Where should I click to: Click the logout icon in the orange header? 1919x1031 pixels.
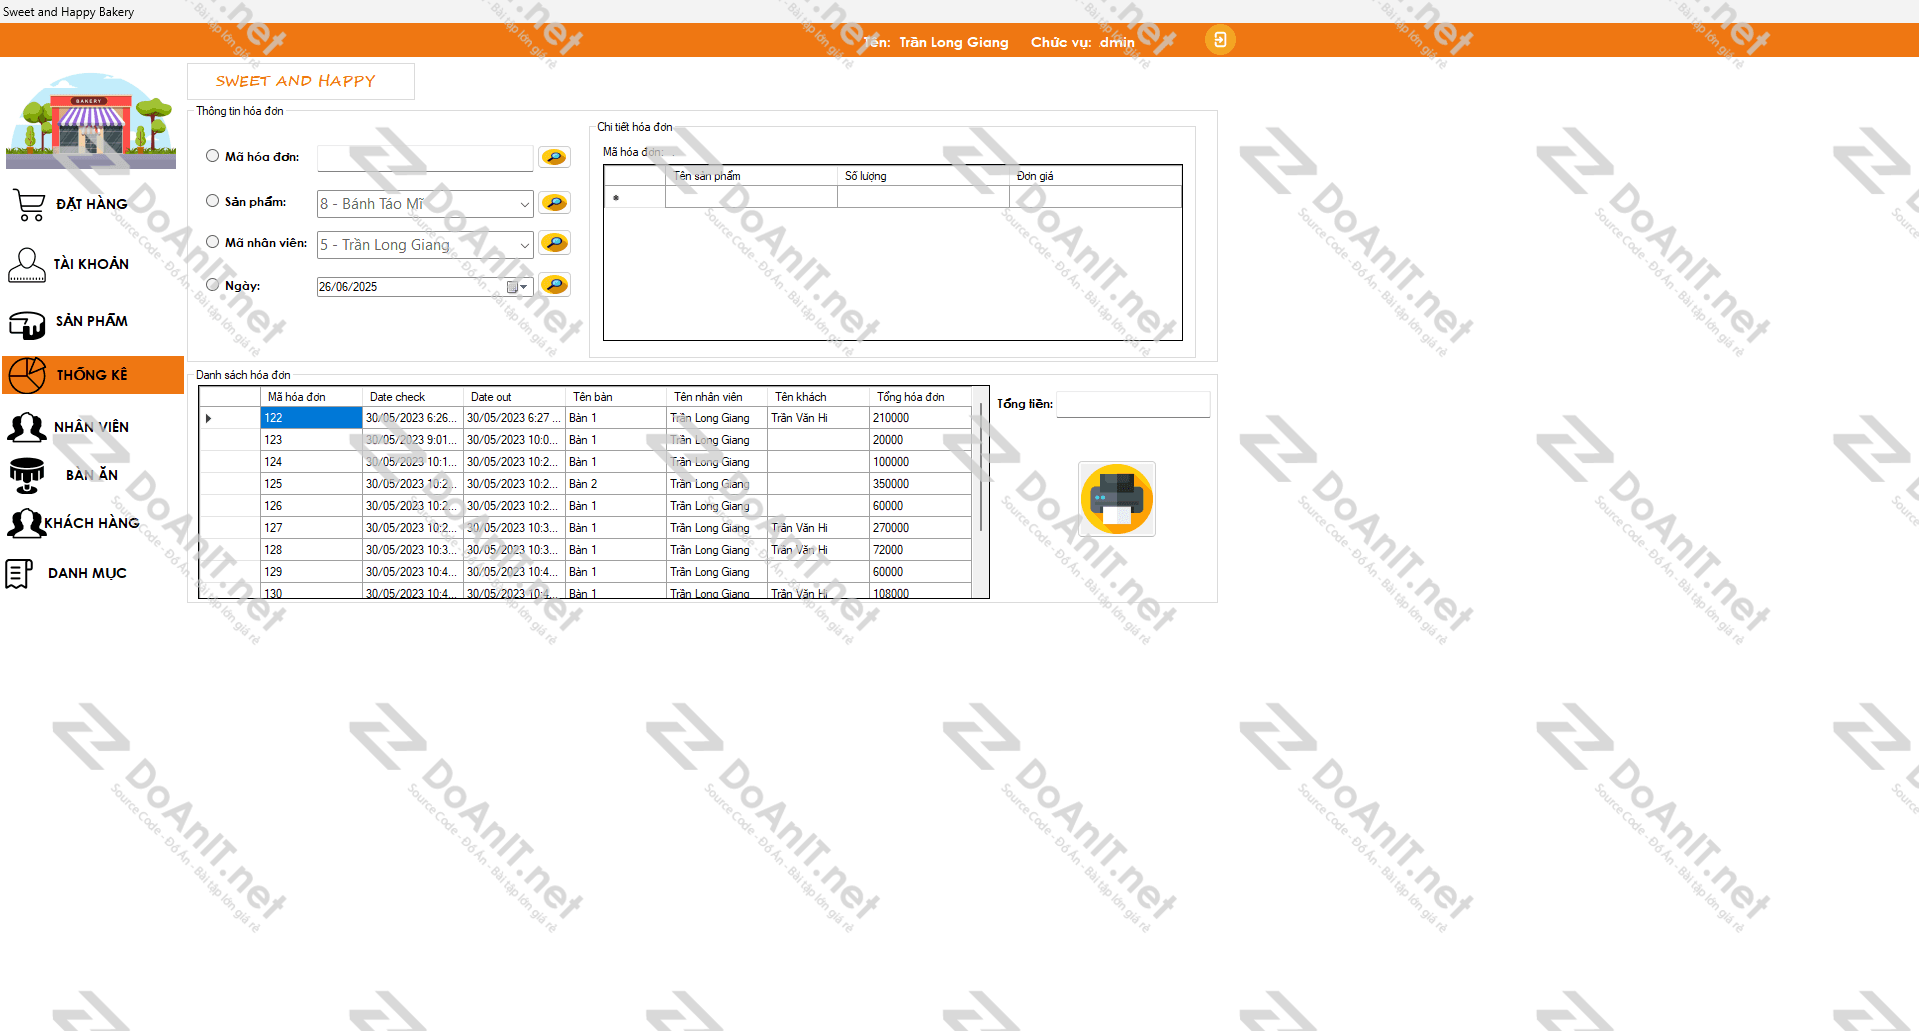1219,40
